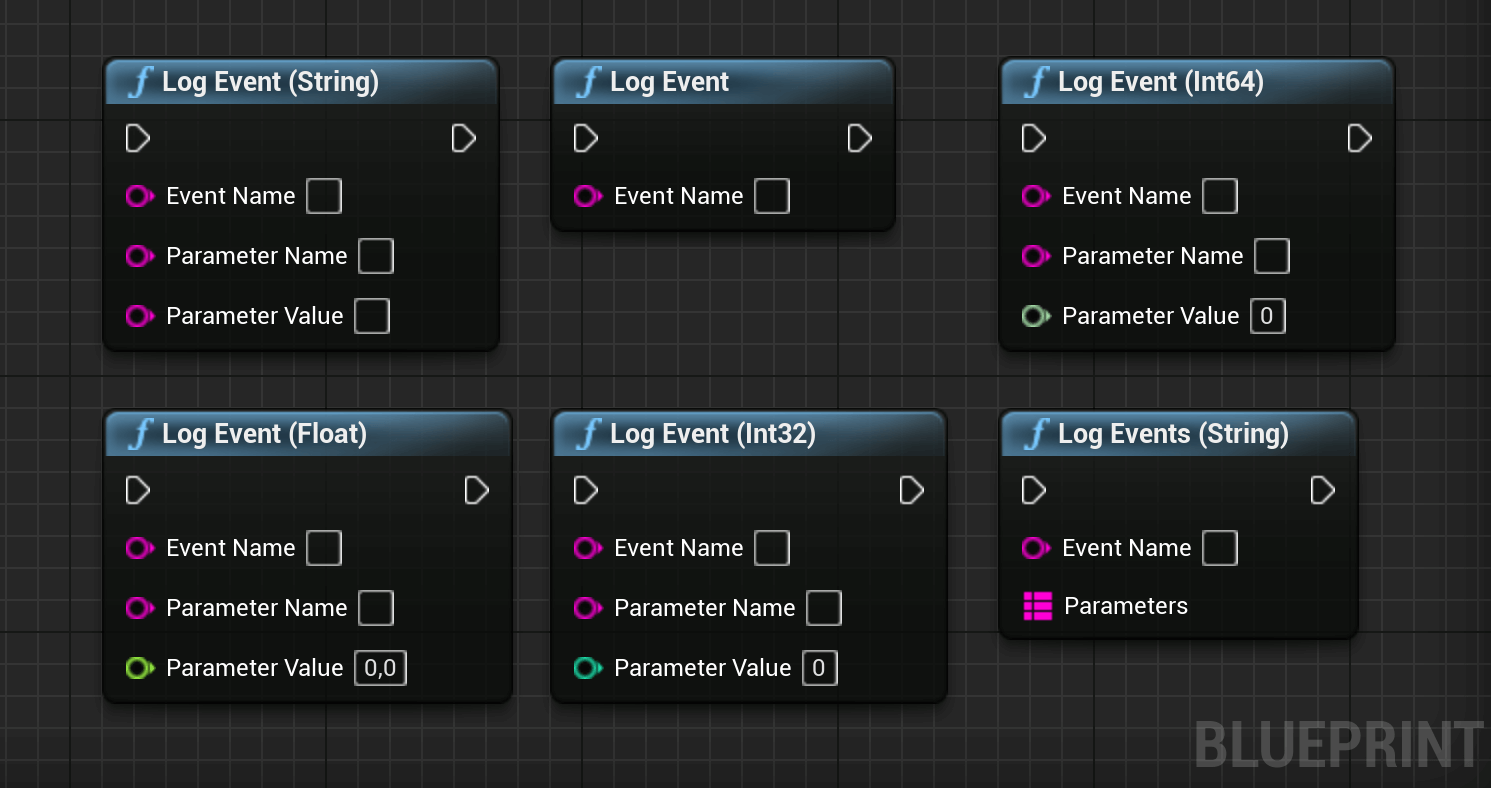Select the Log Events (String) node title
Image resolution: width=1491 pixels, height=788 pixels.
point(1173,434)
